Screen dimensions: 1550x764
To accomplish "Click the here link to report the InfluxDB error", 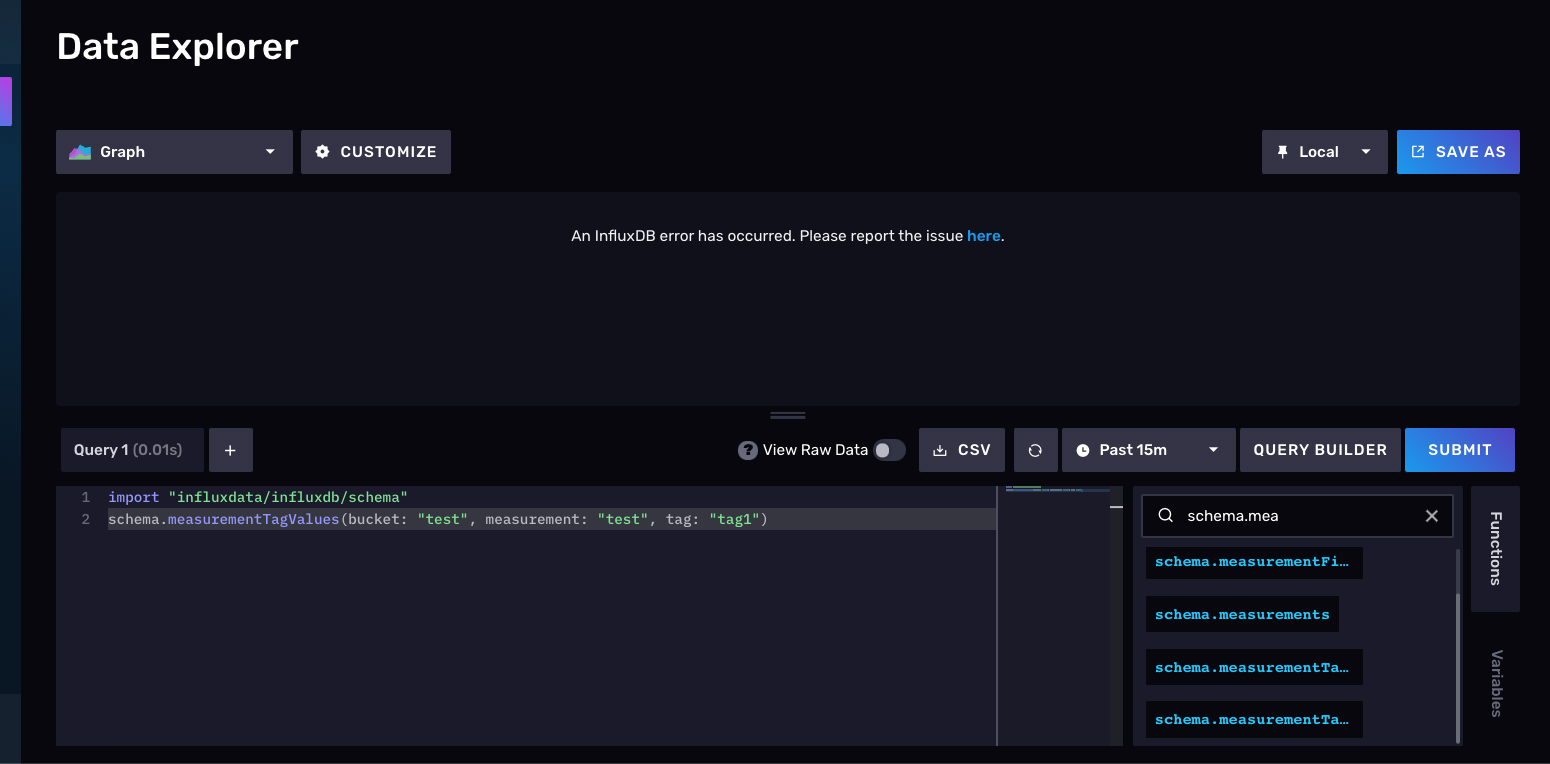I will click(x=984, y=235).
